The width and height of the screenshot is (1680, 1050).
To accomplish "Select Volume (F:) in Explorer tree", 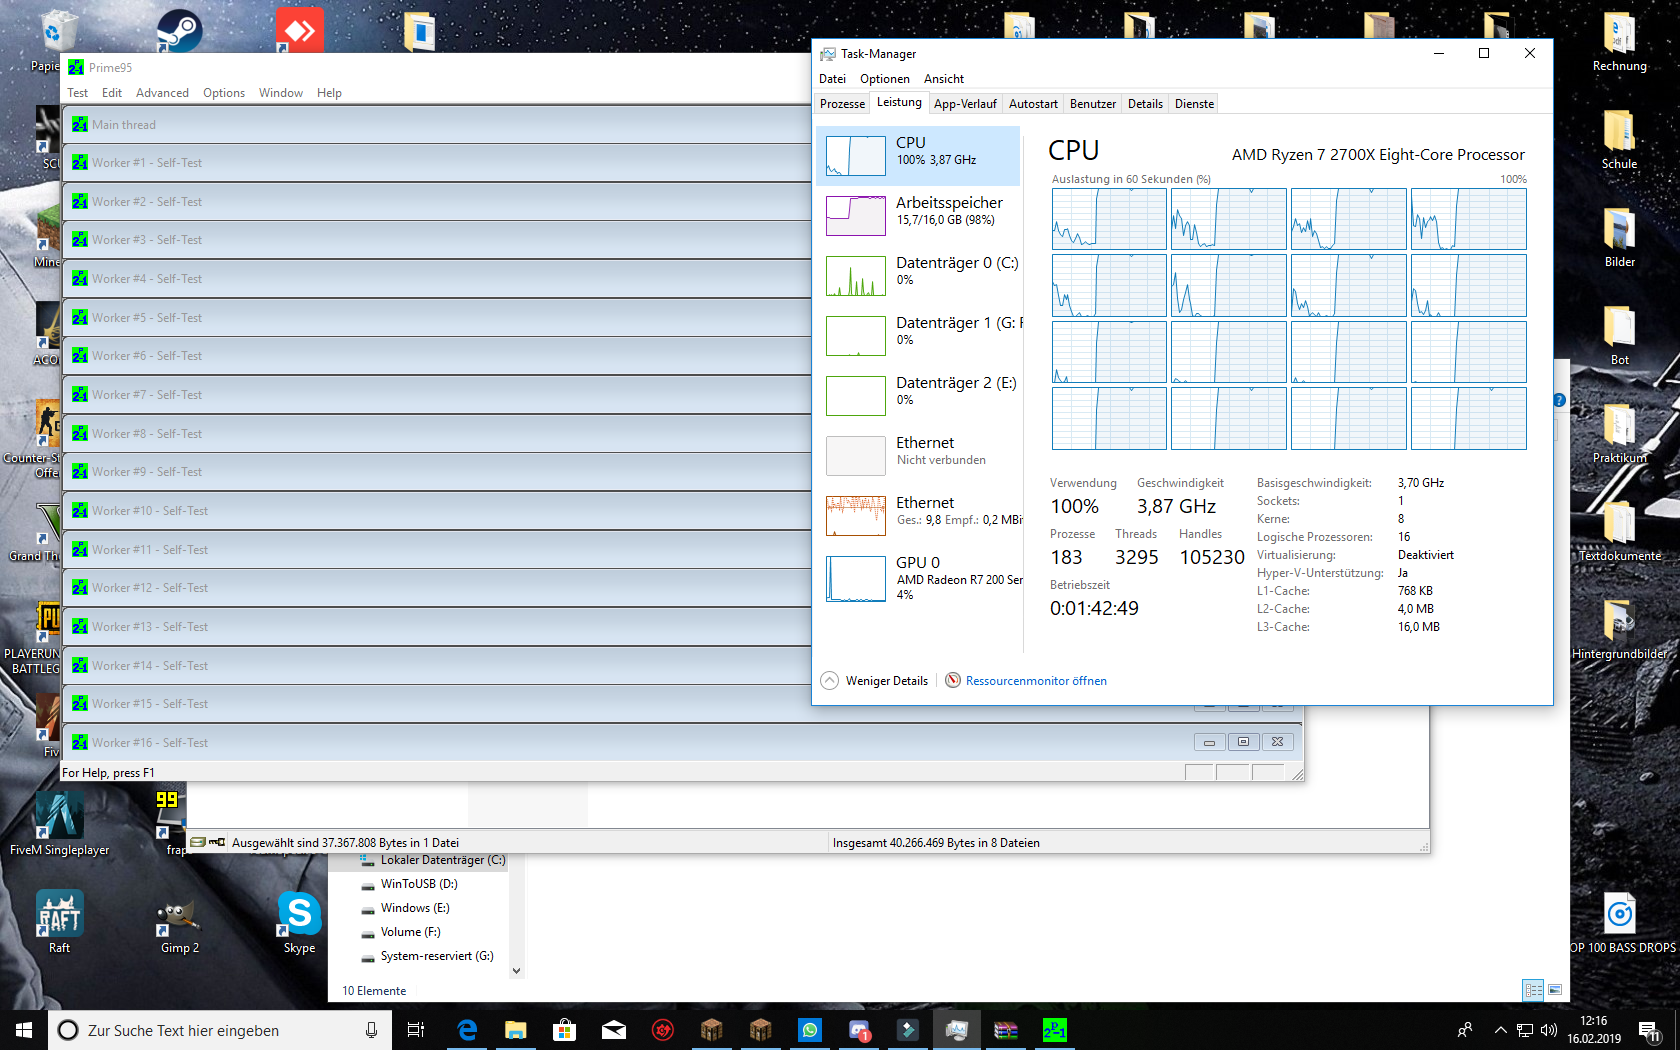I will click(401, 932).
